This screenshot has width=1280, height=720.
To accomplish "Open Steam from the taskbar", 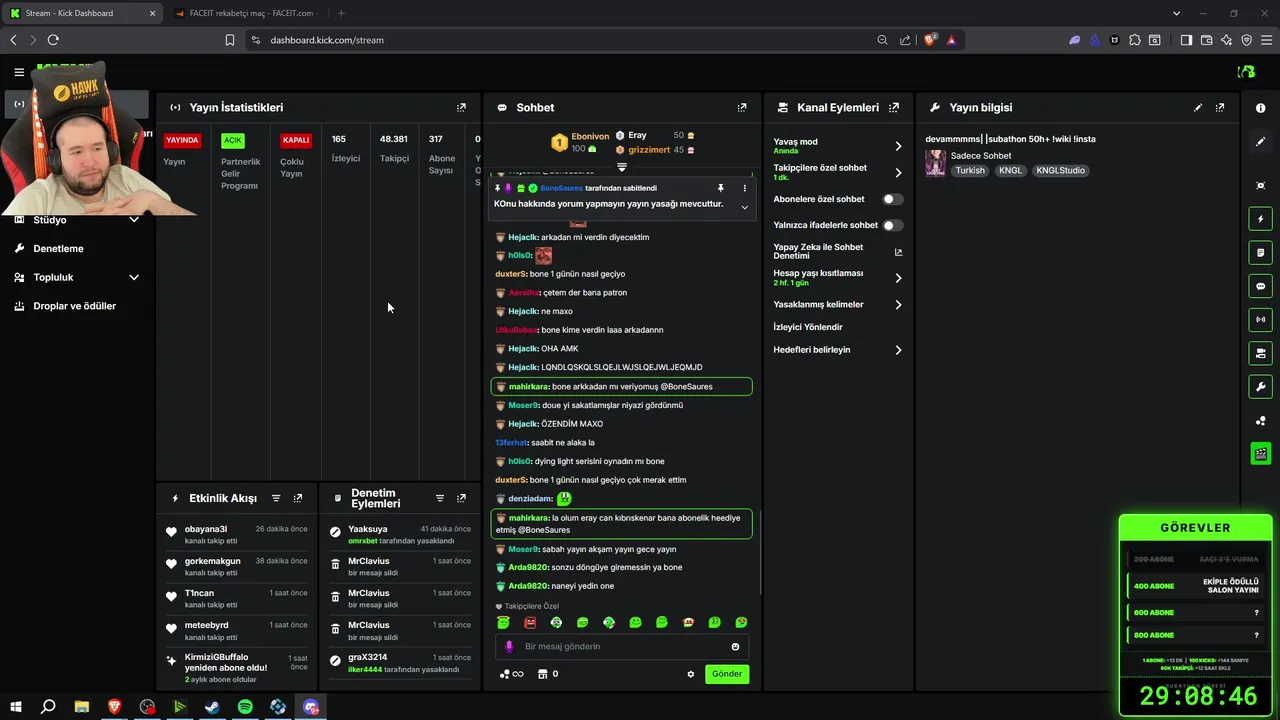I will coord(212,707).
